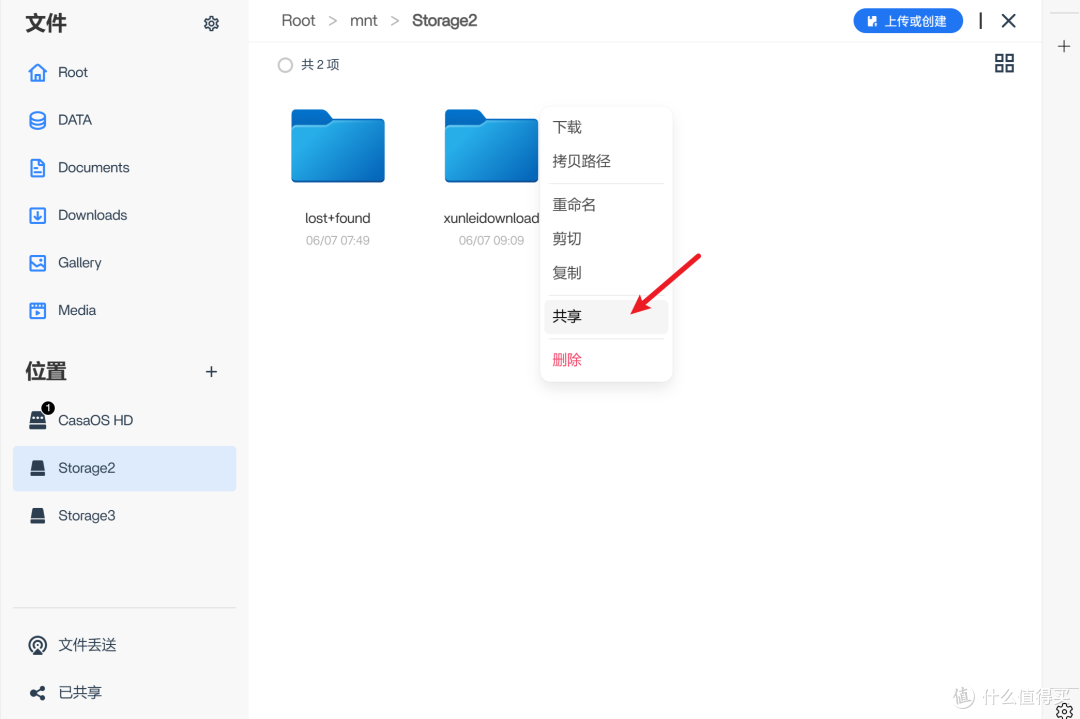Viewport: 1080px width, 719px height.
Task: Open the shared items (已共享) list
Action: (x=80, y=692)
